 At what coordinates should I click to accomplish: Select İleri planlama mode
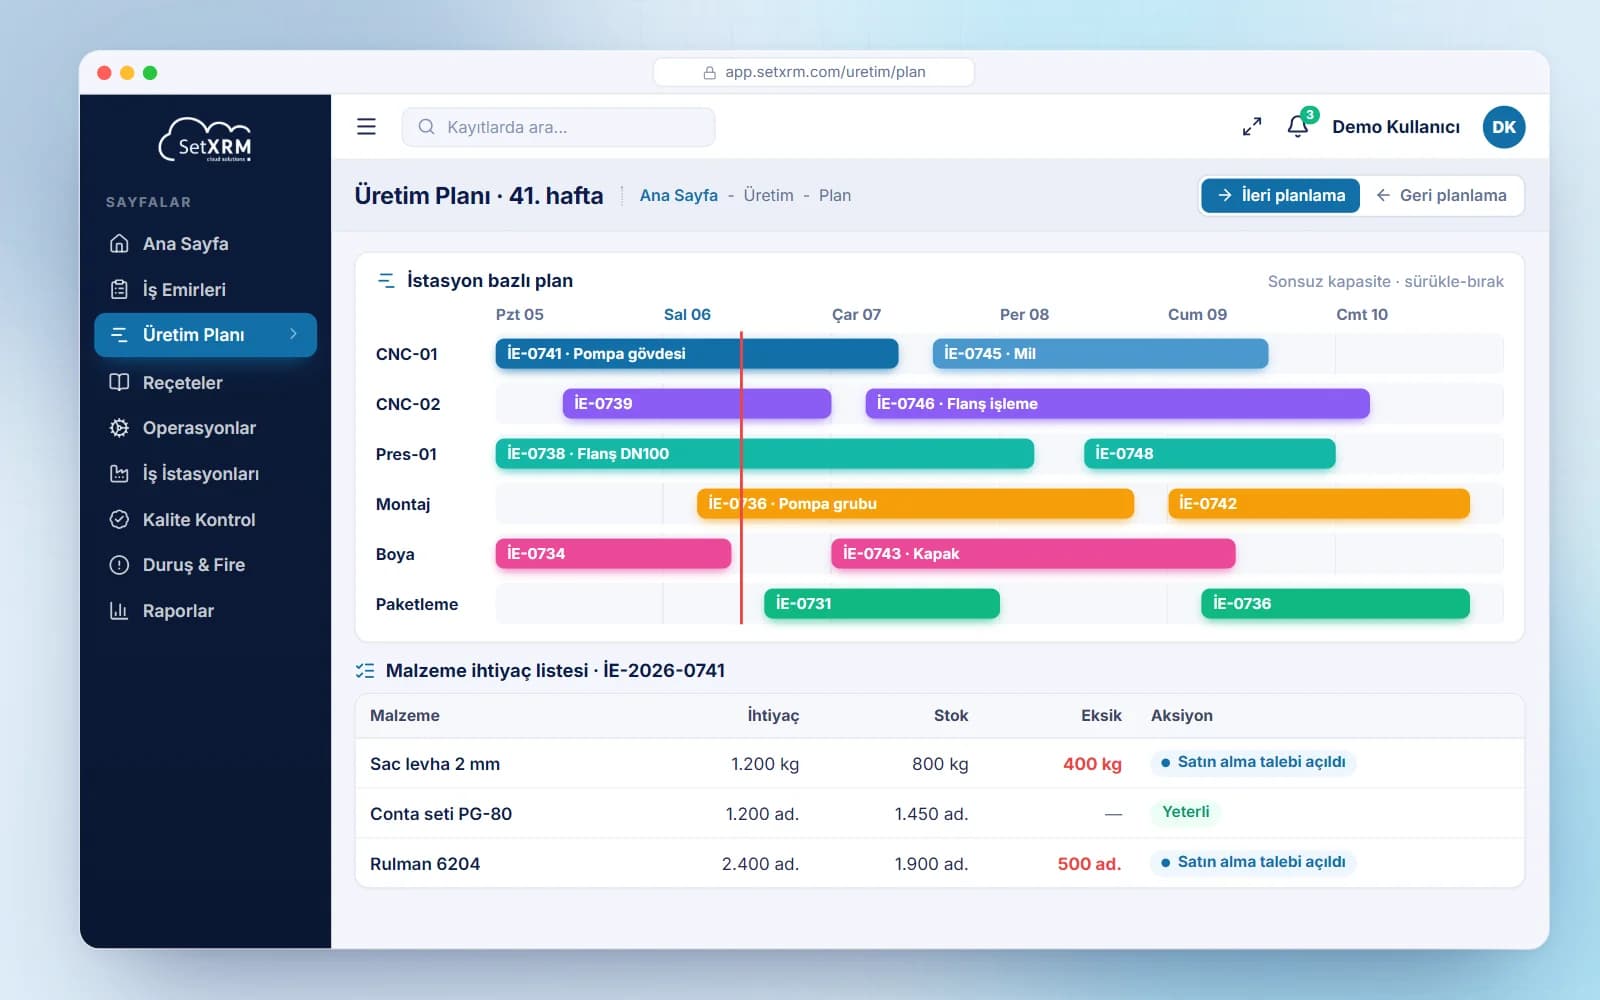[x=1281, y=195]
